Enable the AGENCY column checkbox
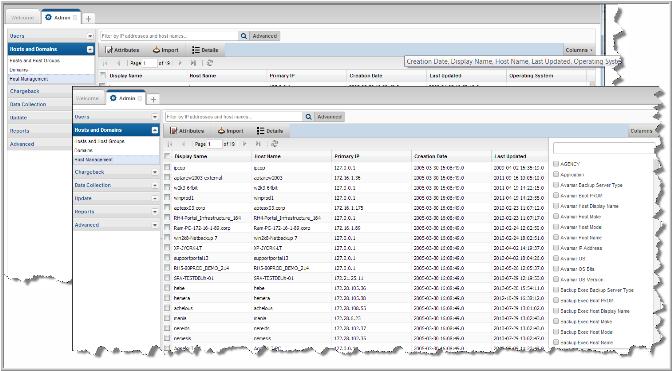672x371 pixels. click(x=556, y=164)
